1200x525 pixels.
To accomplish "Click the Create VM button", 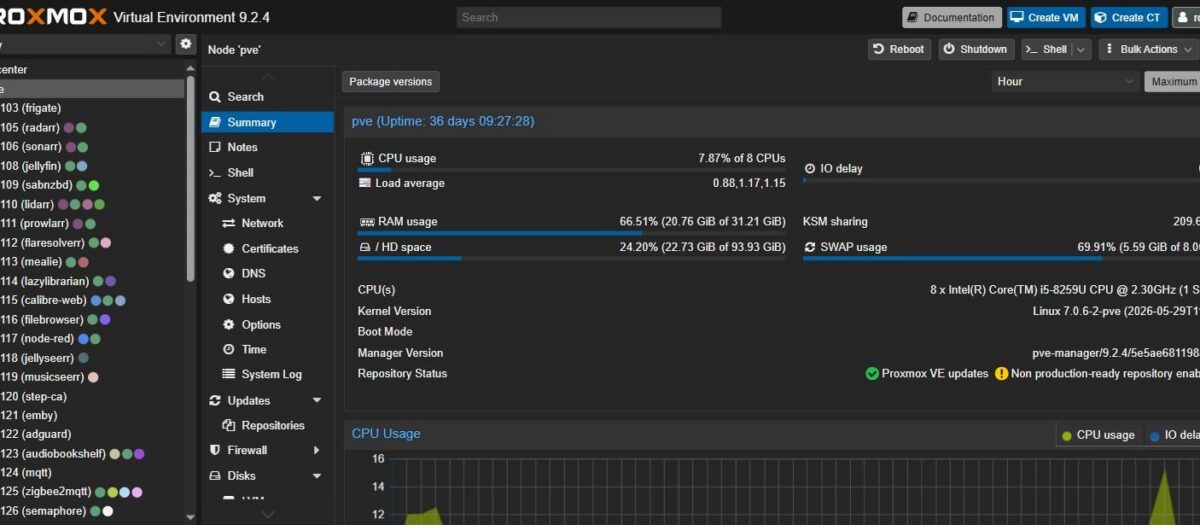I will click(x=1045, y=17).
